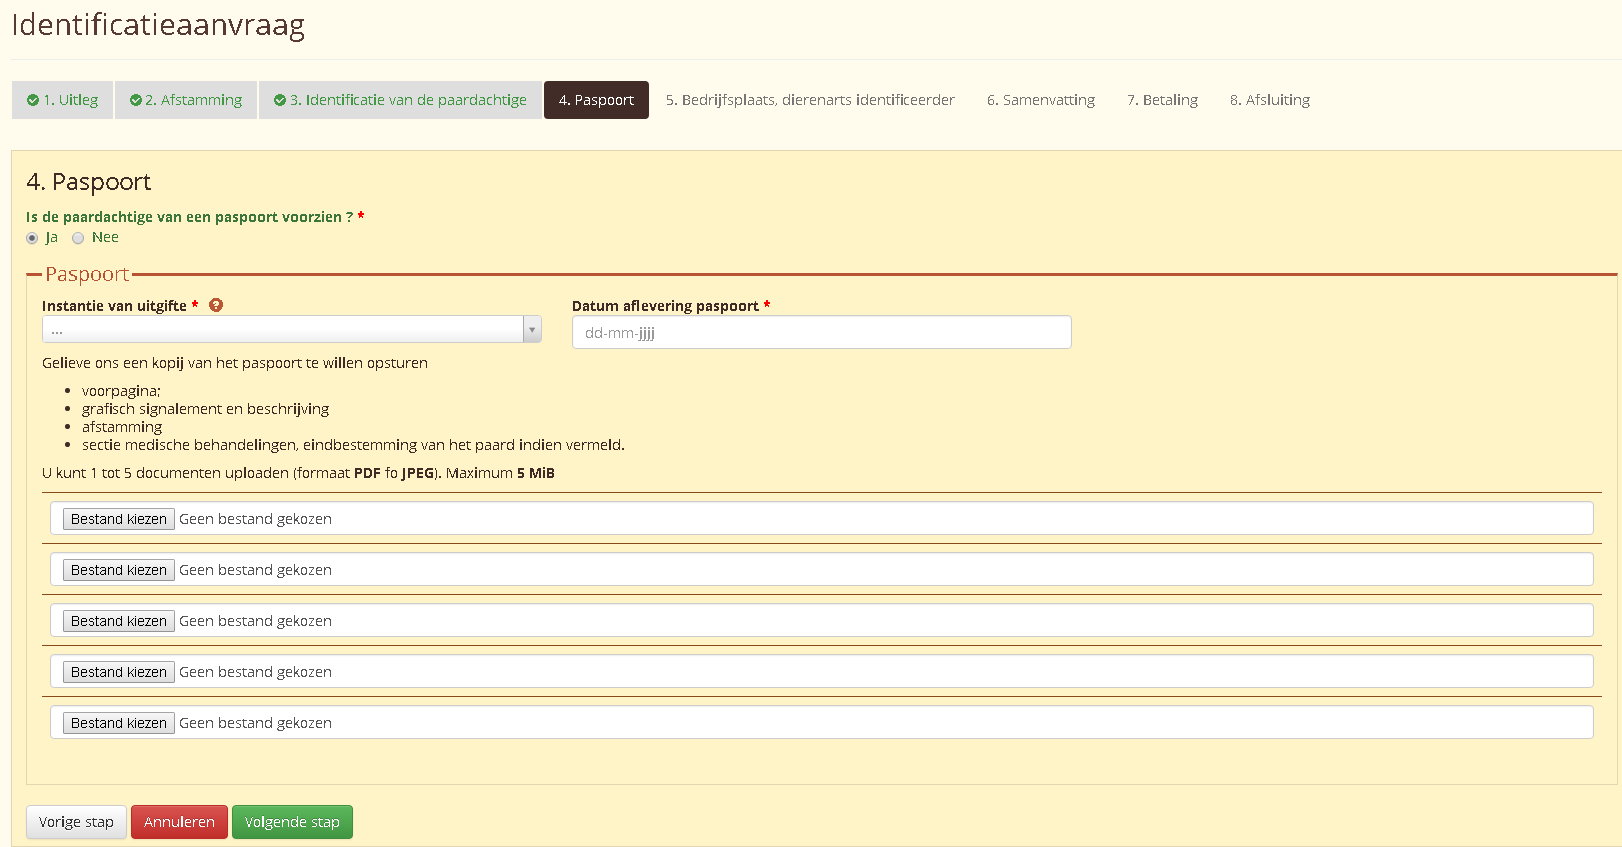The image size is (1622, 847).
Task: Open step 7. Betaling tab
Action: pyautogui.click(x=1162, y=100)
